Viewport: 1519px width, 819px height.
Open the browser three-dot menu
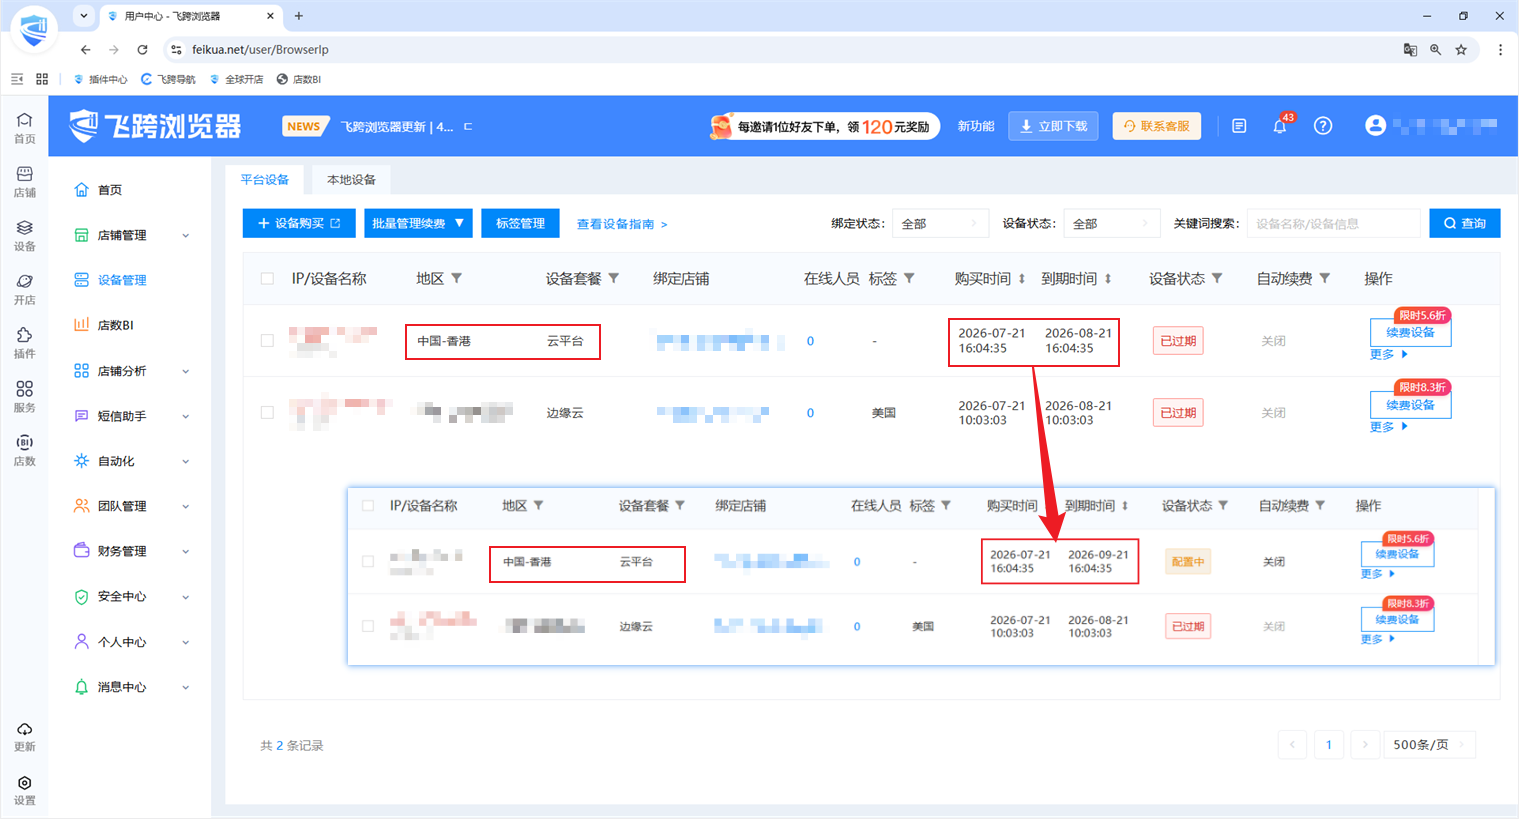click(x=1500, y=49)
